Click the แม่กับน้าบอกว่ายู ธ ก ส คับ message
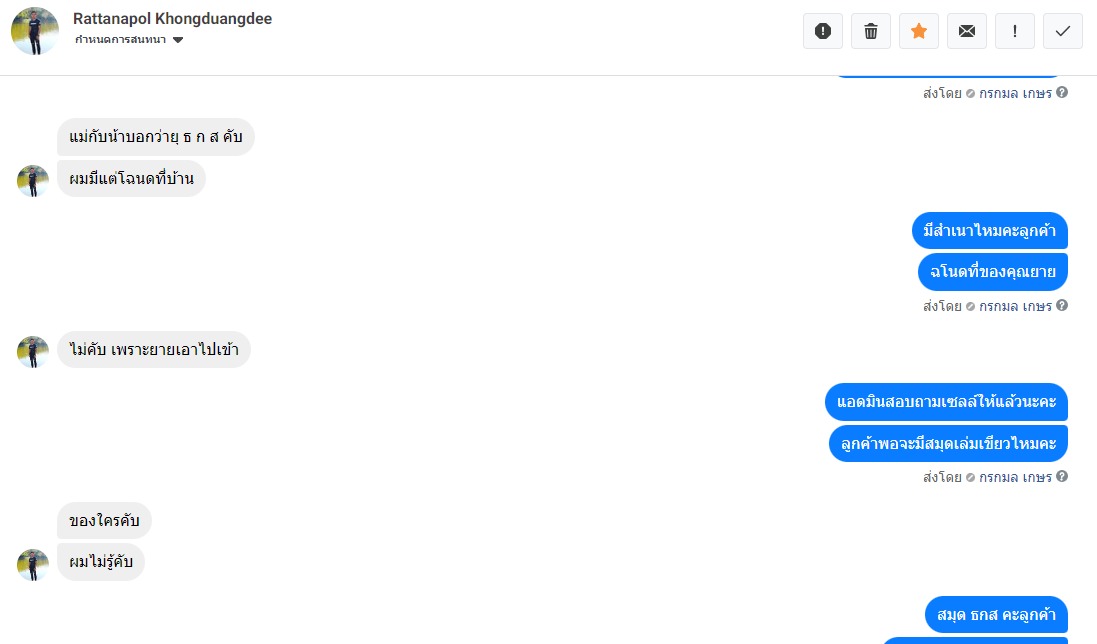Screen dimensions: 1097x644 click(156, 136)
